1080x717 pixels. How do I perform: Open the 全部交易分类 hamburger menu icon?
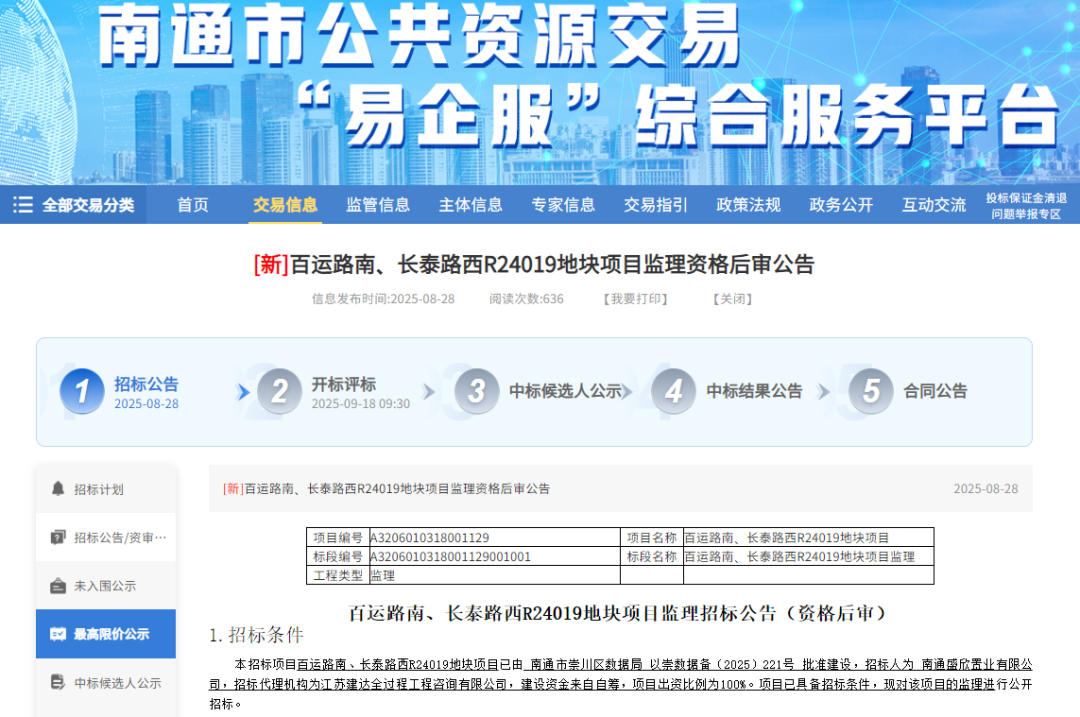22,204
